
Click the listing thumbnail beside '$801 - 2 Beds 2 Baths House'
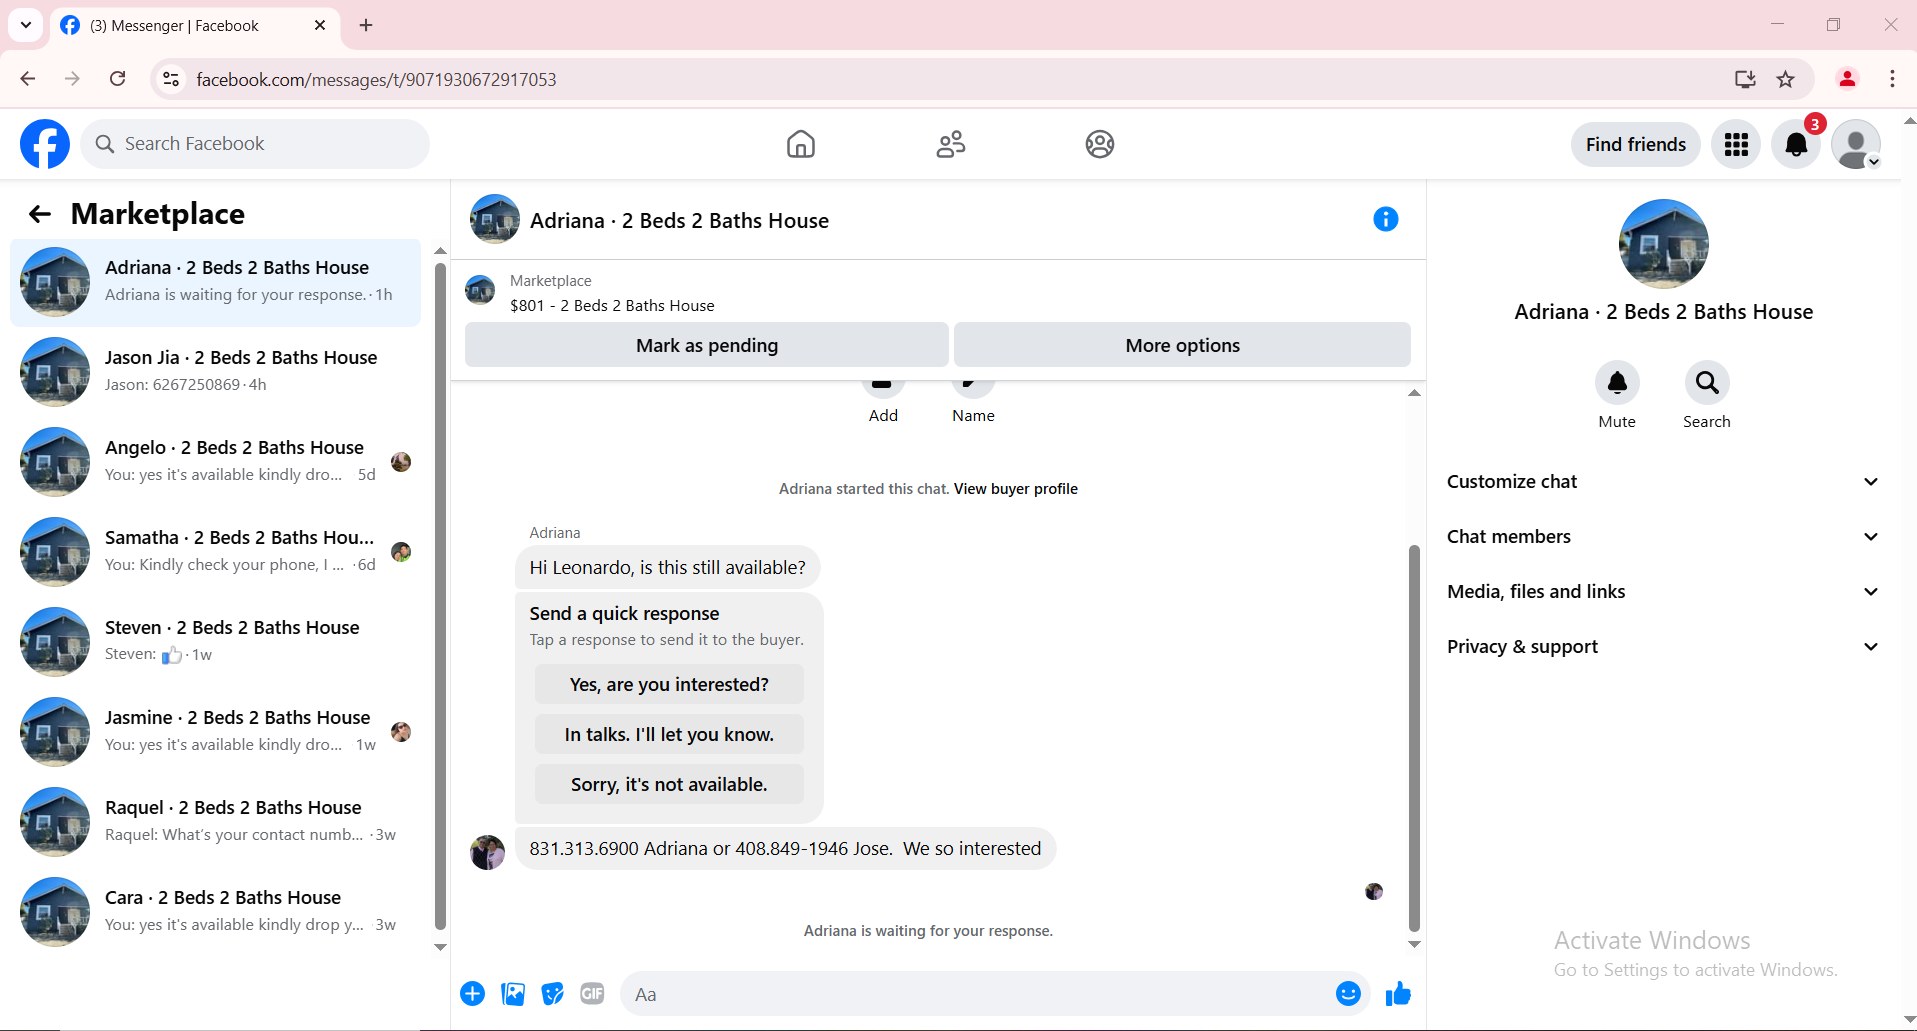click(480, 290)
